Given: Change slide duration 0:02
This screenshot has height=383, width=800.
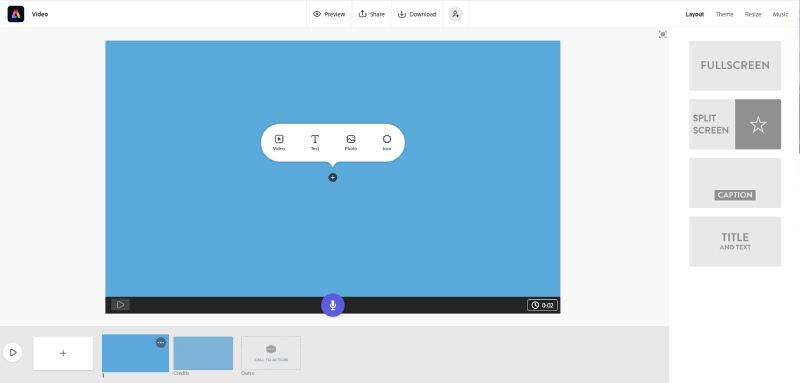Looking at the screenshot, I should (542, 305).
